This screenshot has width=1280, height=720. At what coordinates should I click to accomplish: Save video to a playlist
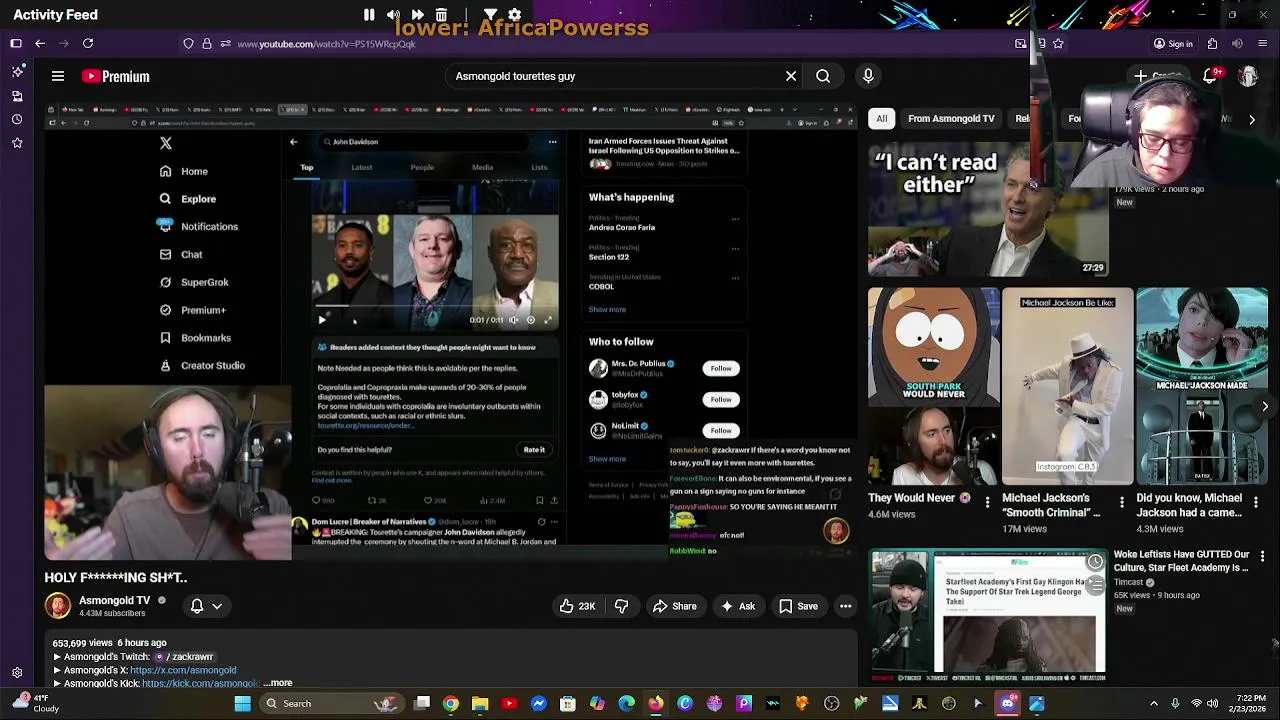799,606
